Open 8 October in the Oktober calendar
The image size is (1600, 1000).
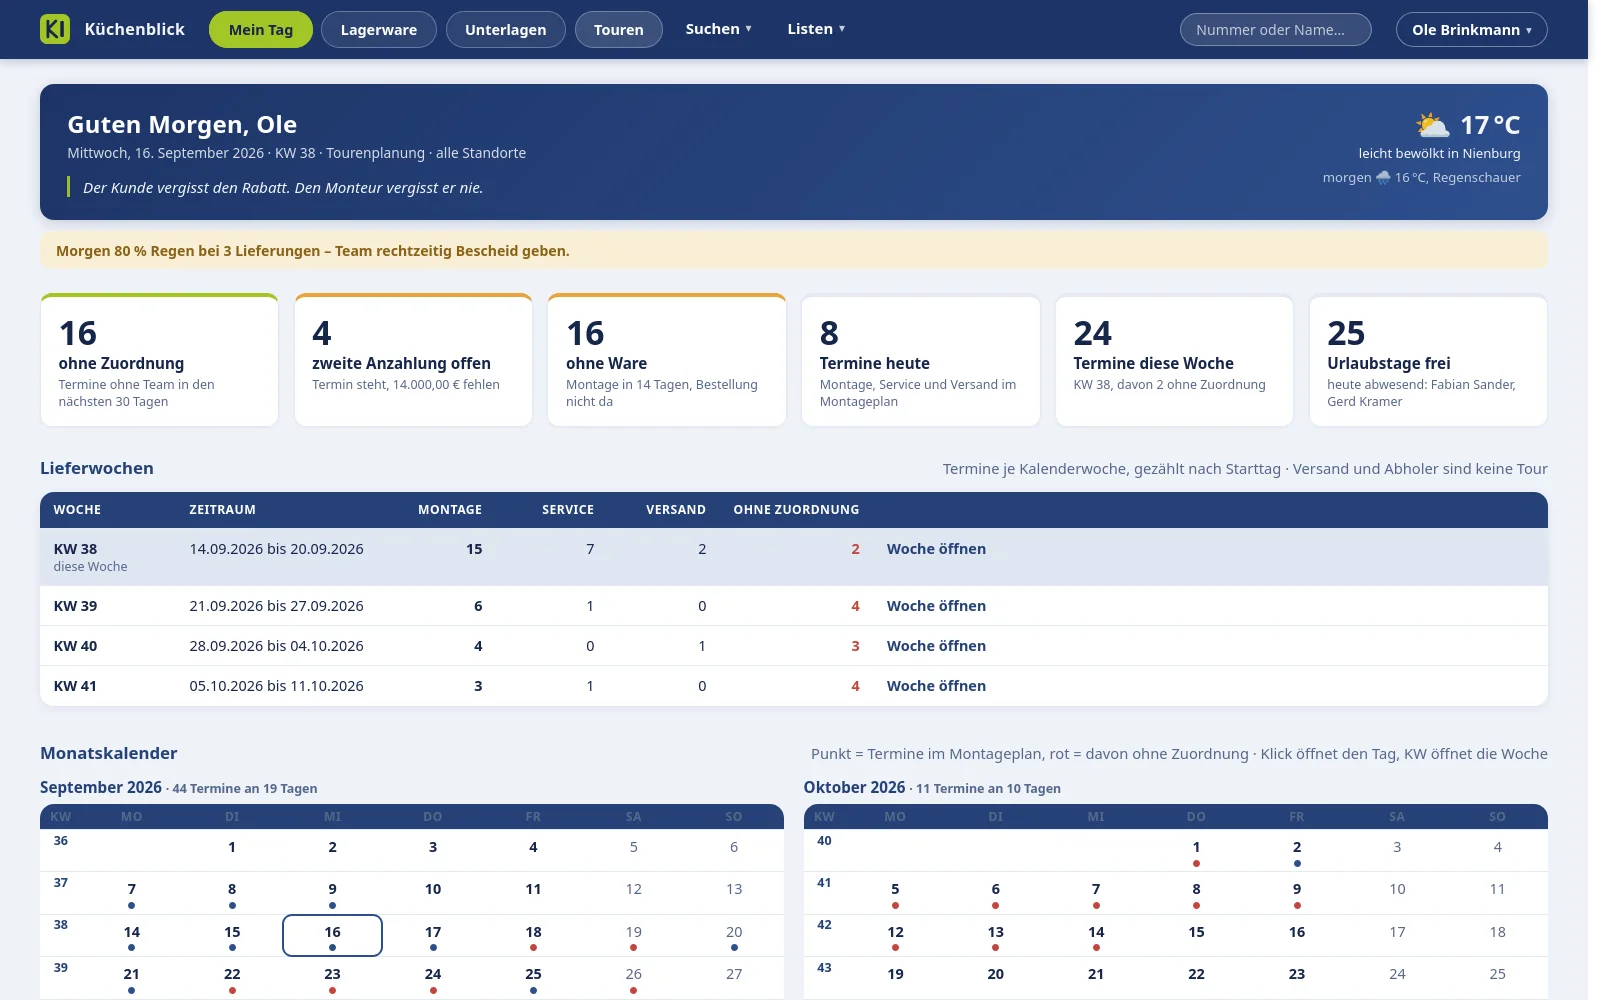pyautogui.click(x=1196, y=892)
